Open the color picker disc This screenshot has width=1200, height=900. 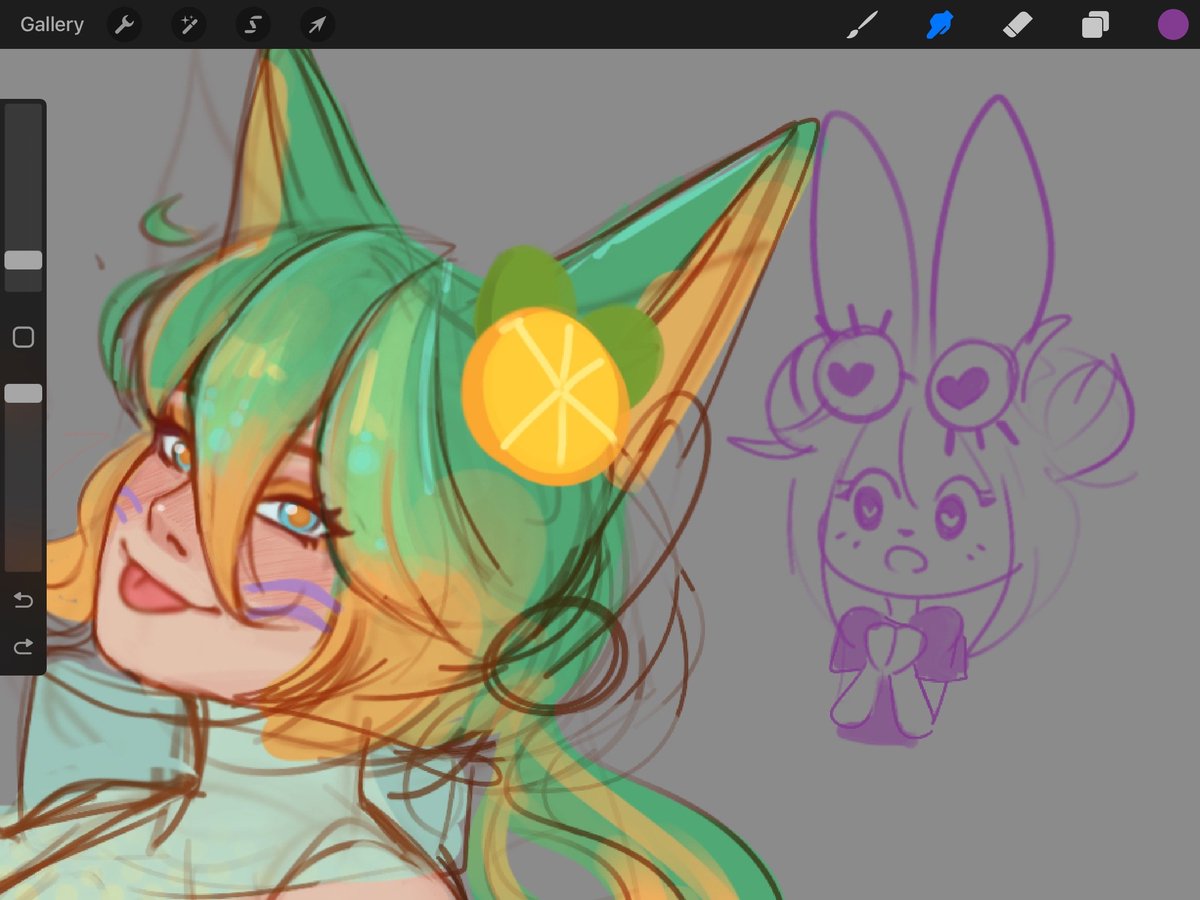click(x=1172, y=24)
